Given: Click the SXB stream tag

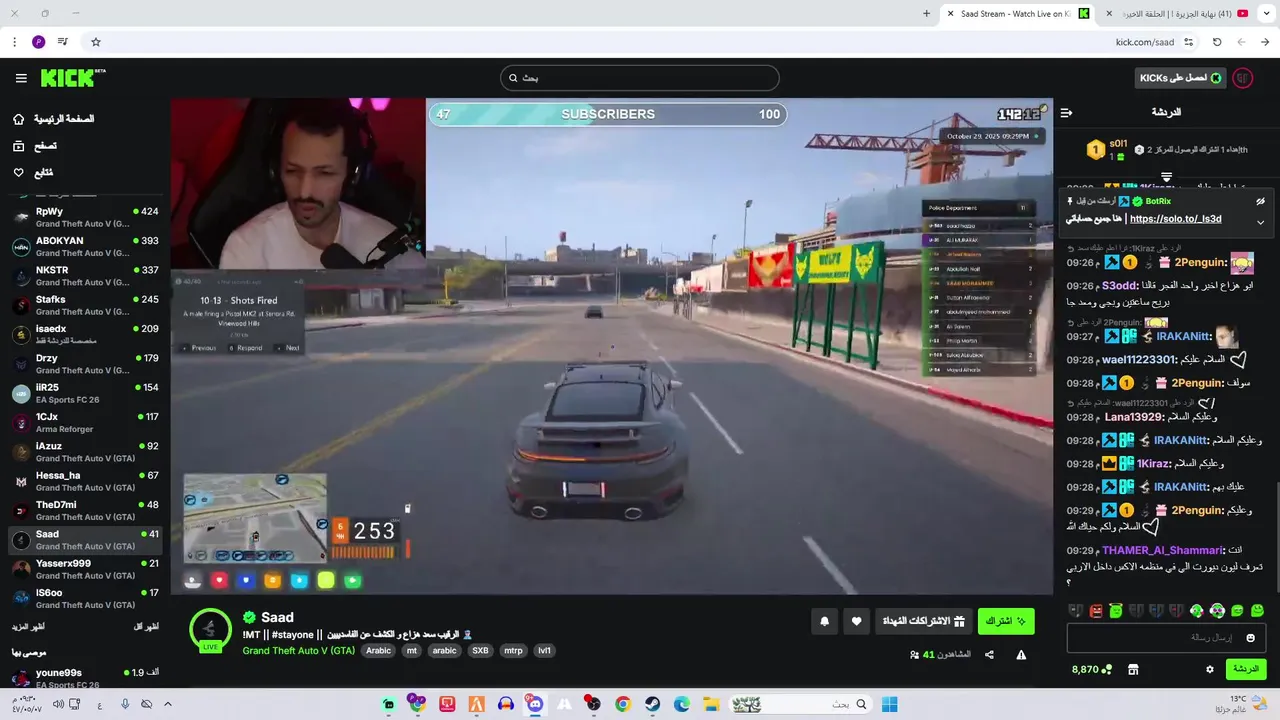Looking at the screenshot, I should pos(480,651).
